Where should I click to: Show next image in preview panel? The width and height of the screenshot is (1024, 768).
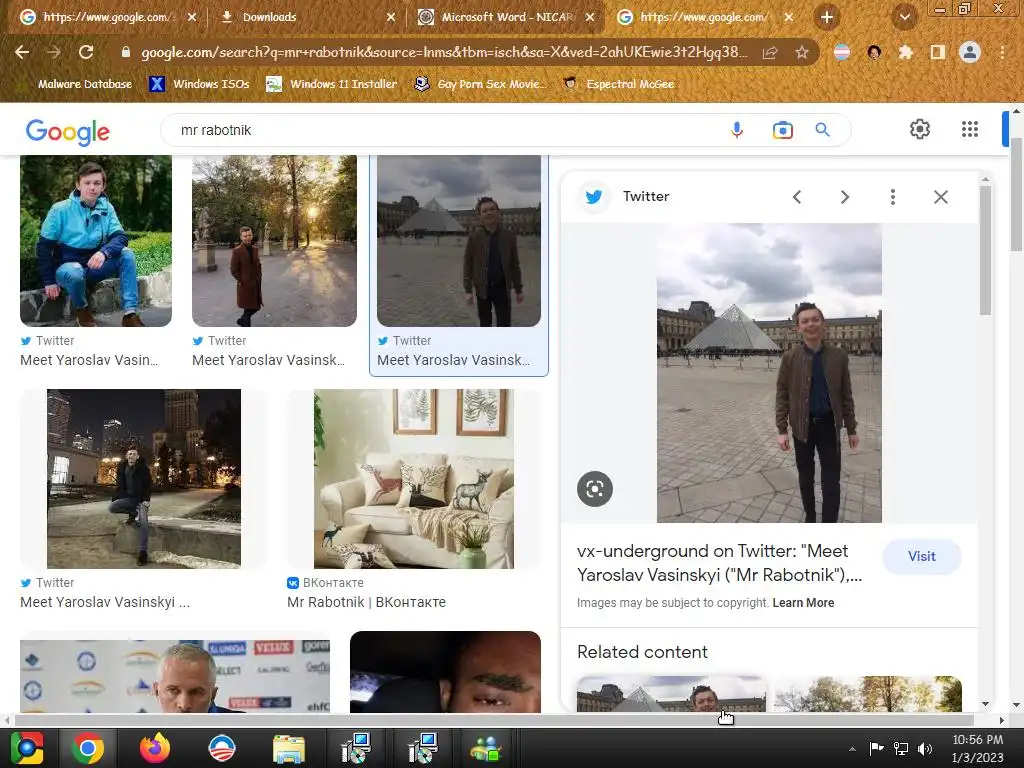844,197
